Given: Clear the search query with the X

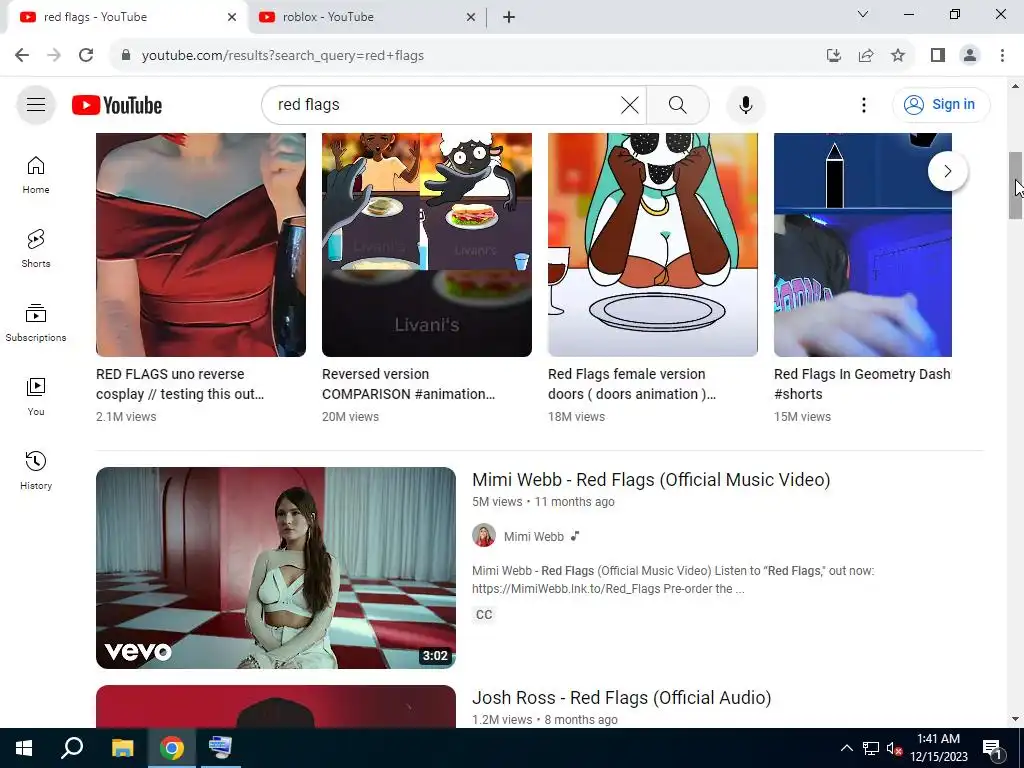Looking at the screenshot, I should (x=630, y=104).
